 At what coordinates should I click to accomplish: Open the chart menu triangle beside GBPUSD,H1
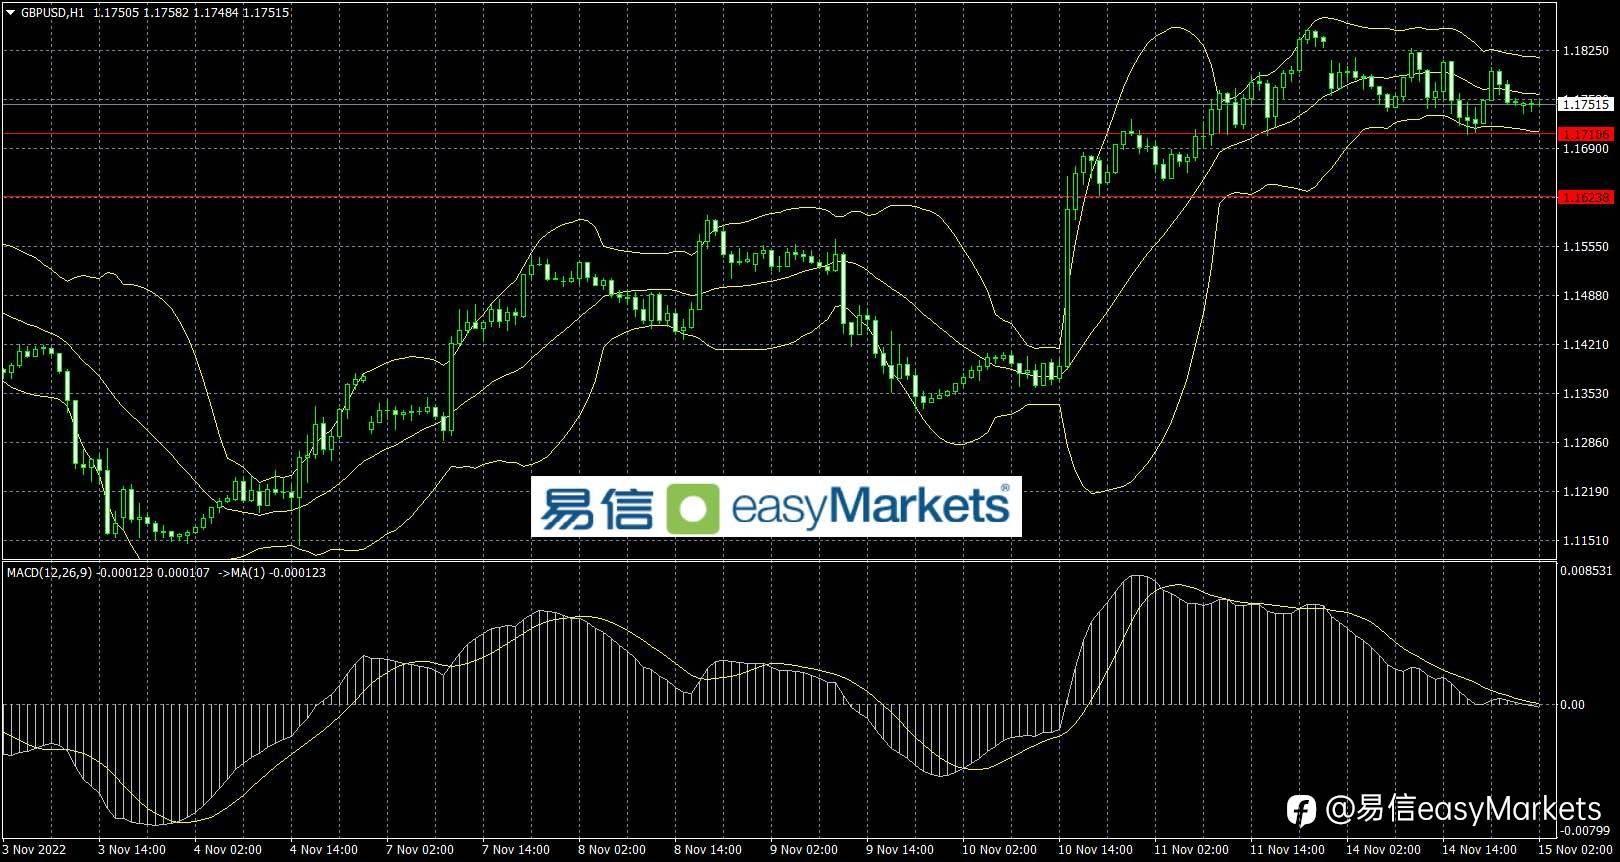[x=11, y=13]
